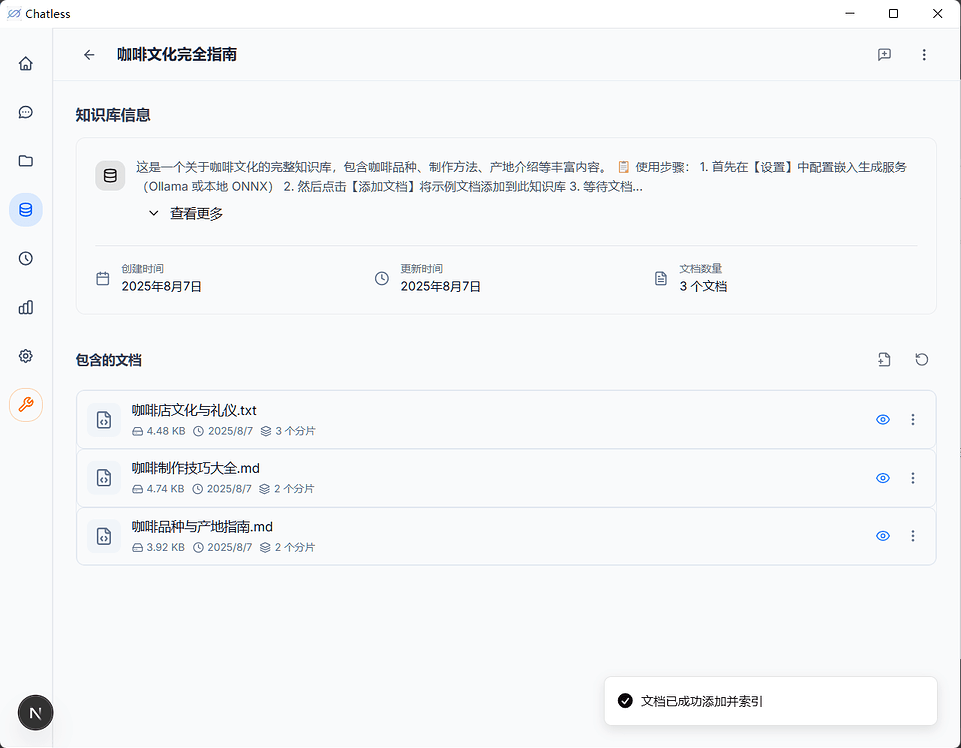961x748 pixels.
Task: Open the Home icon in sidebar
Action: [25, 63]
